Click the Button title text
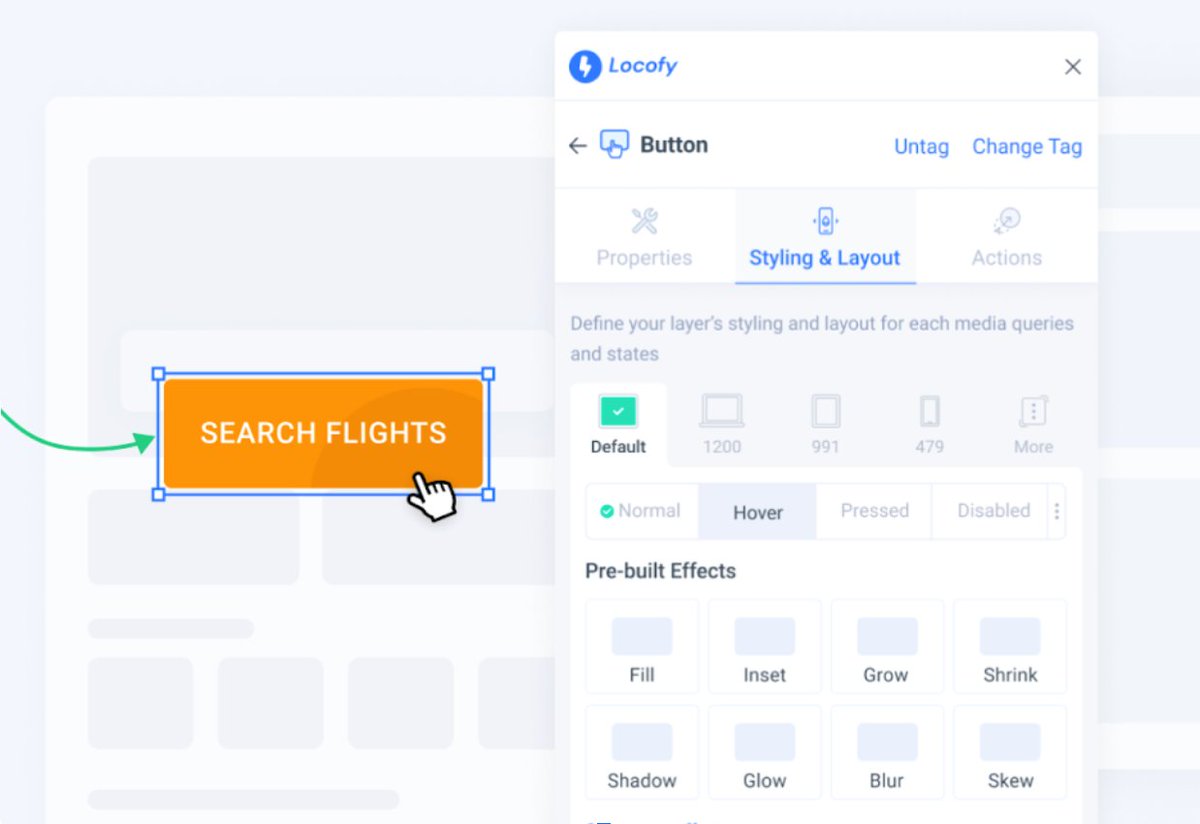Viewport: 1200px width, 824px height. (674, 145)
